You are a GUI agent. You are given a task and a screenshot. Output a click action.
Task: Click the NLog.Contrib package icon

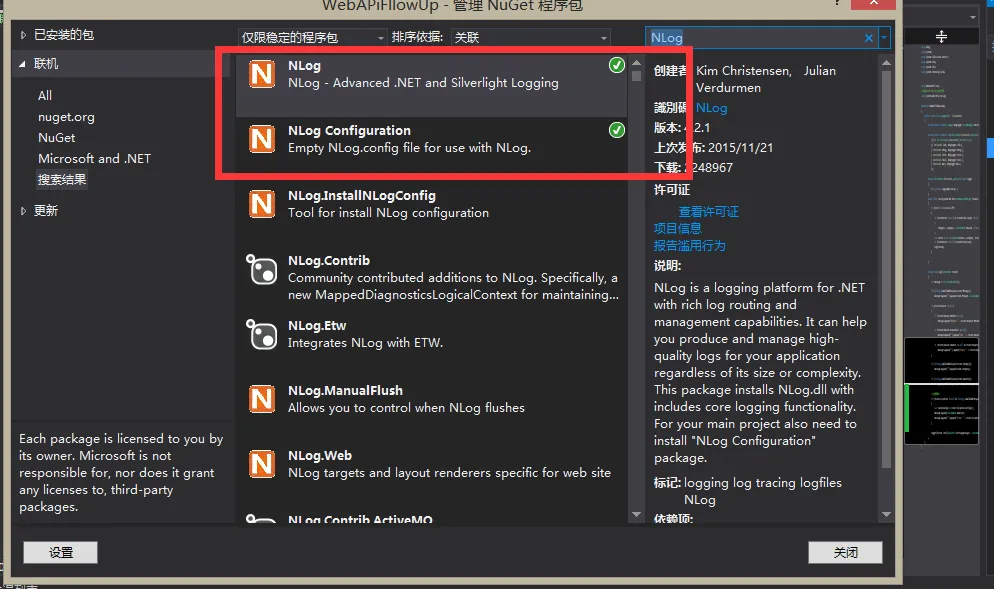point(262,269)
